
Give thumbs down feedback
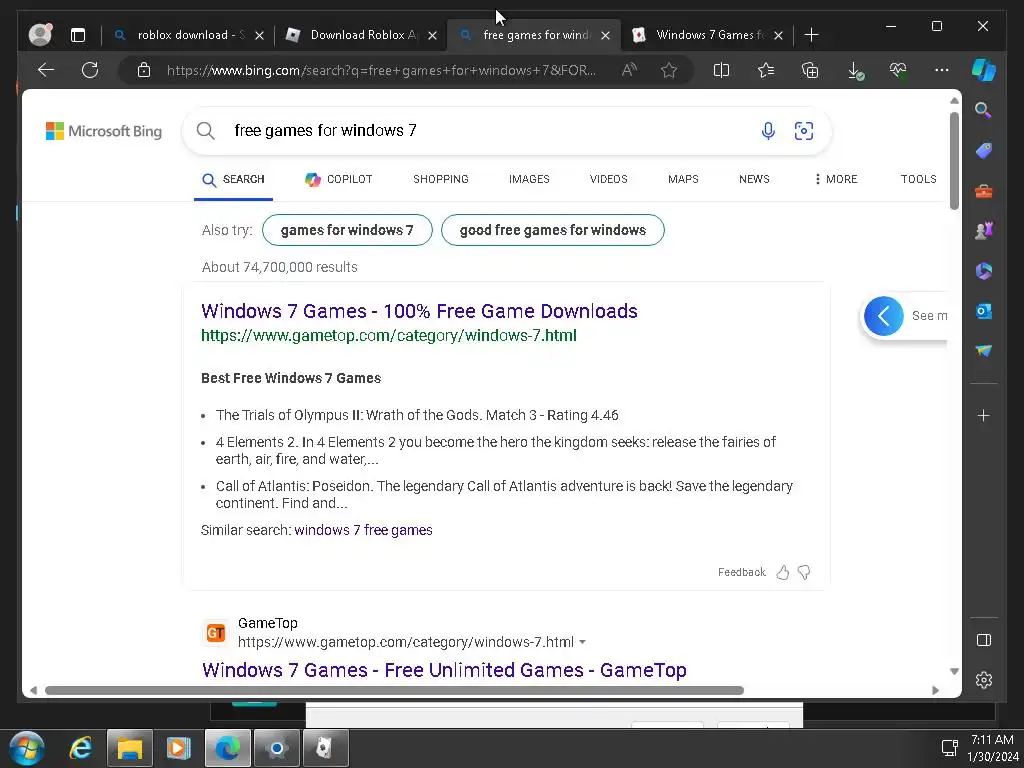pos(805,573)
